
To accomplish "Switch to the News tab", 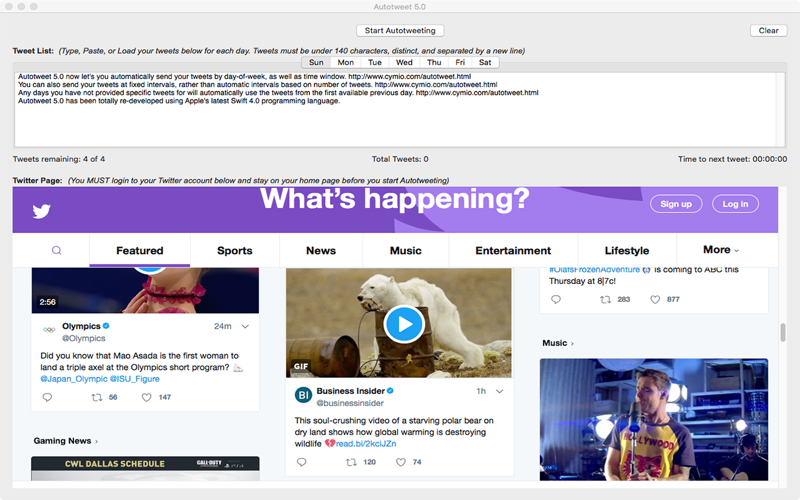I will click(x=321, y=251).
